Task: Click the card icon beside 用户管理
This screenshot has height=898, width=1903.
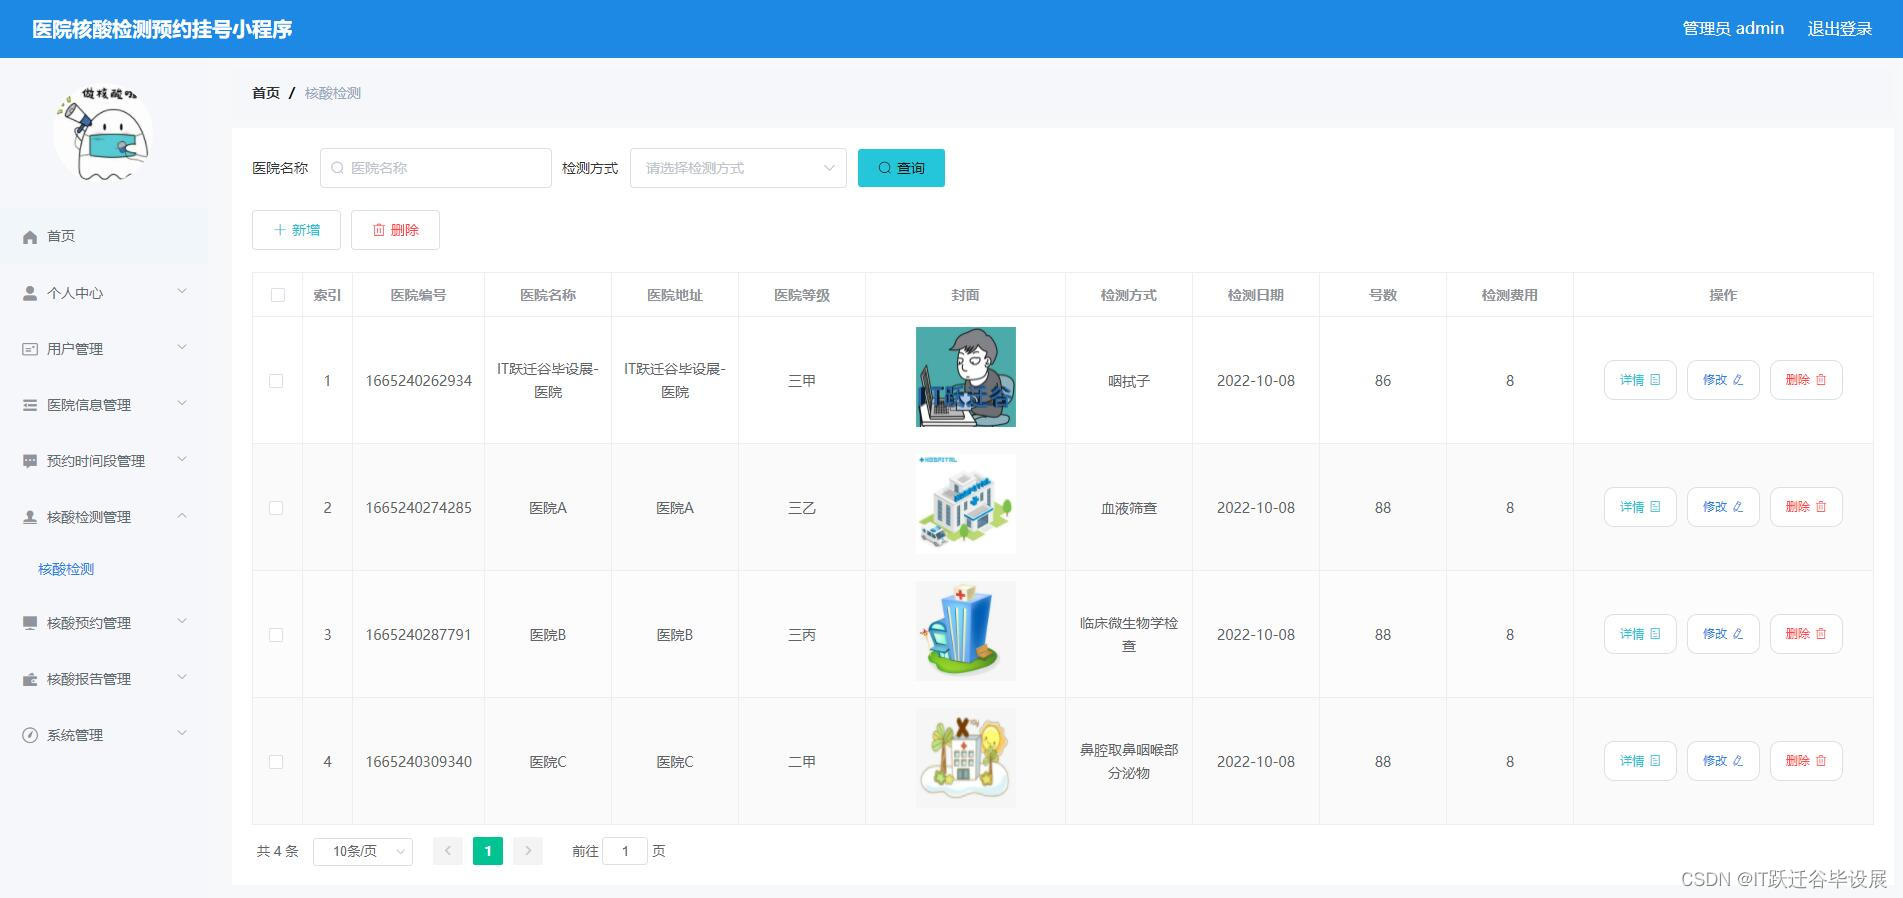Action: pos(30,349)
